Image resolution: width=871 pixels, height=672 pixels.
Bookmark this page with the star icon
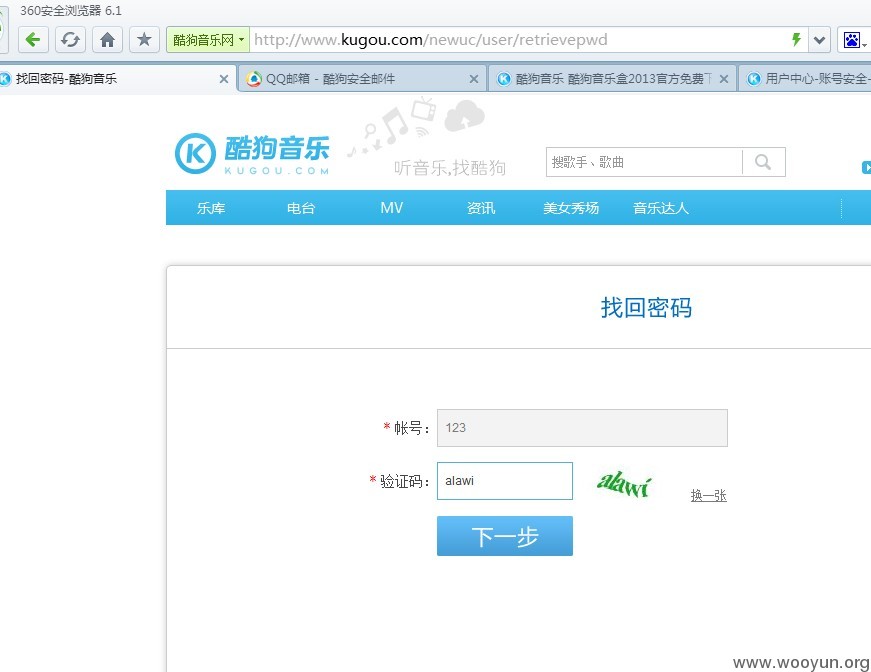(x=144, y=39)
